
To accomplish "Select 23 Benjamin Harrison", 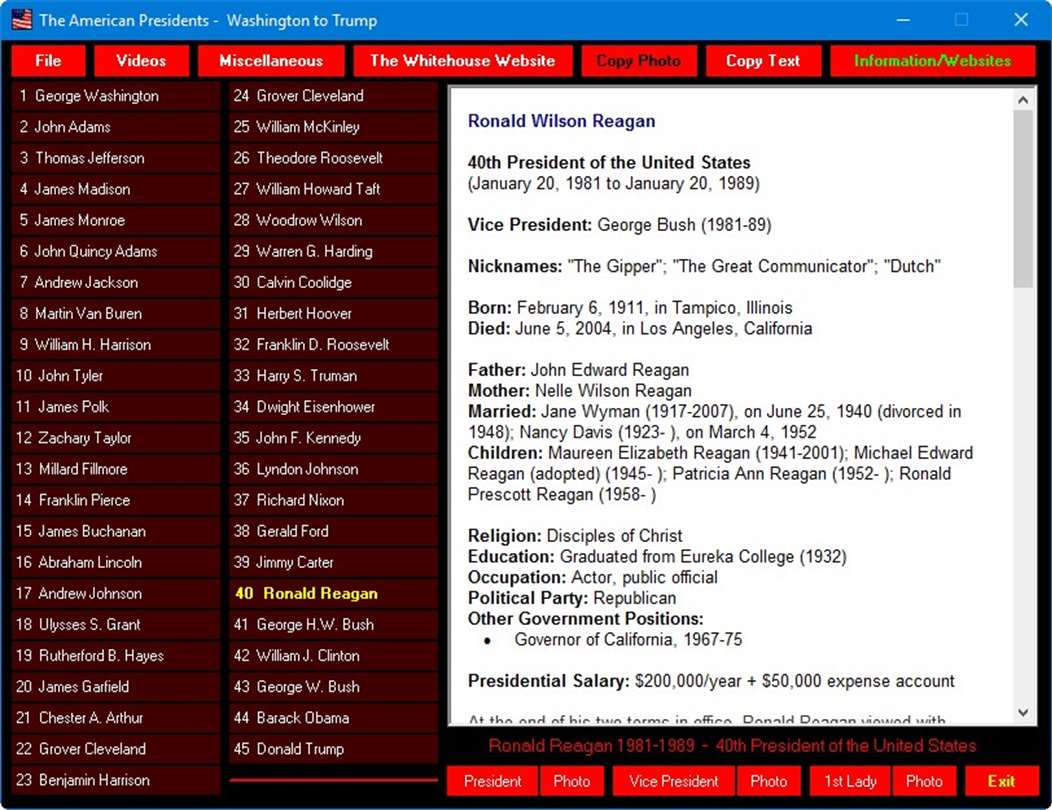I will pyautogui.click(x=116, y=780).
